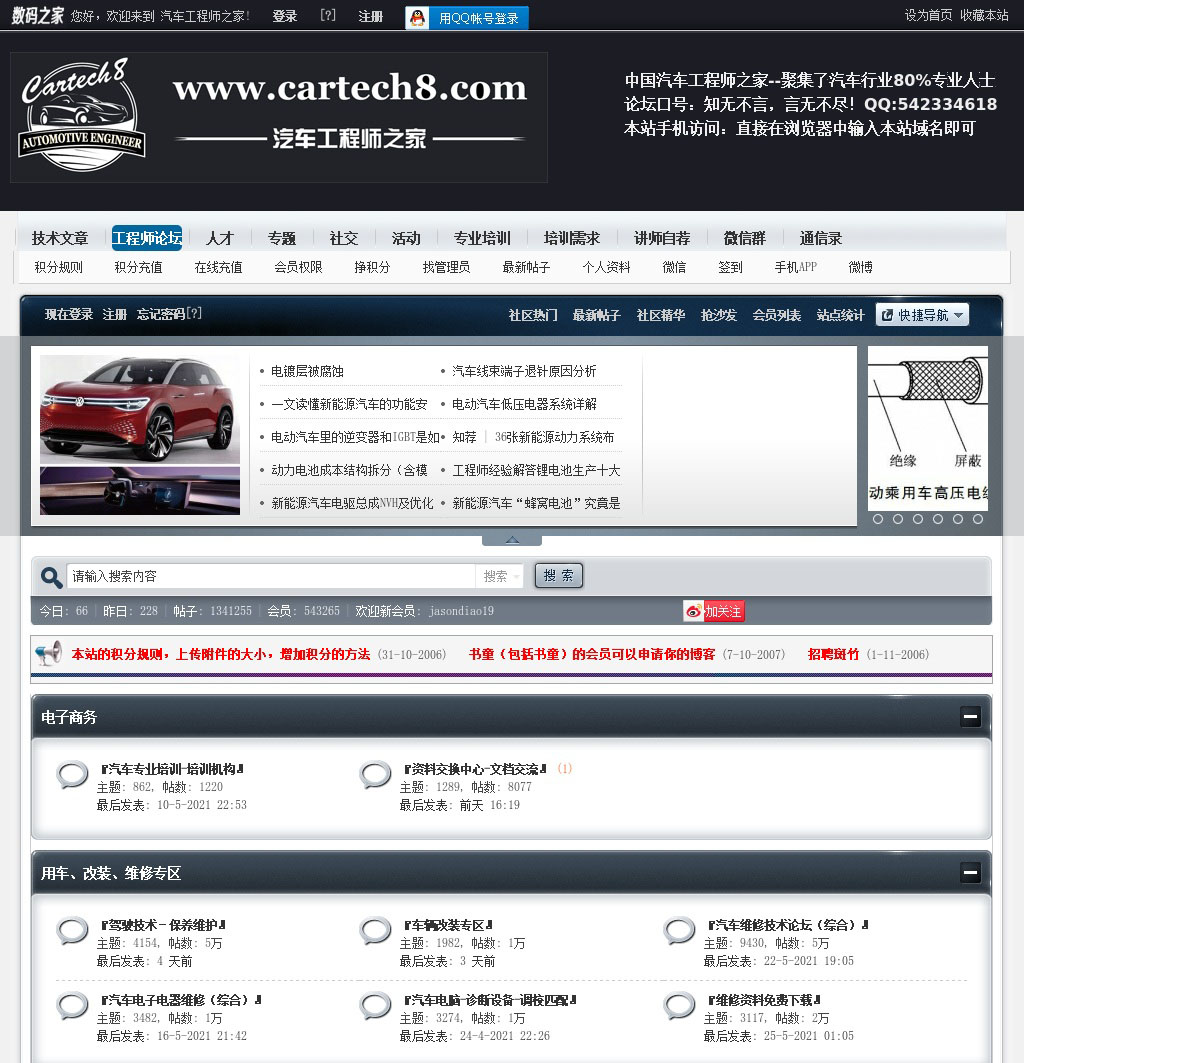Open the 快捷导航 quick navigation dropdown

pos(923,315)
